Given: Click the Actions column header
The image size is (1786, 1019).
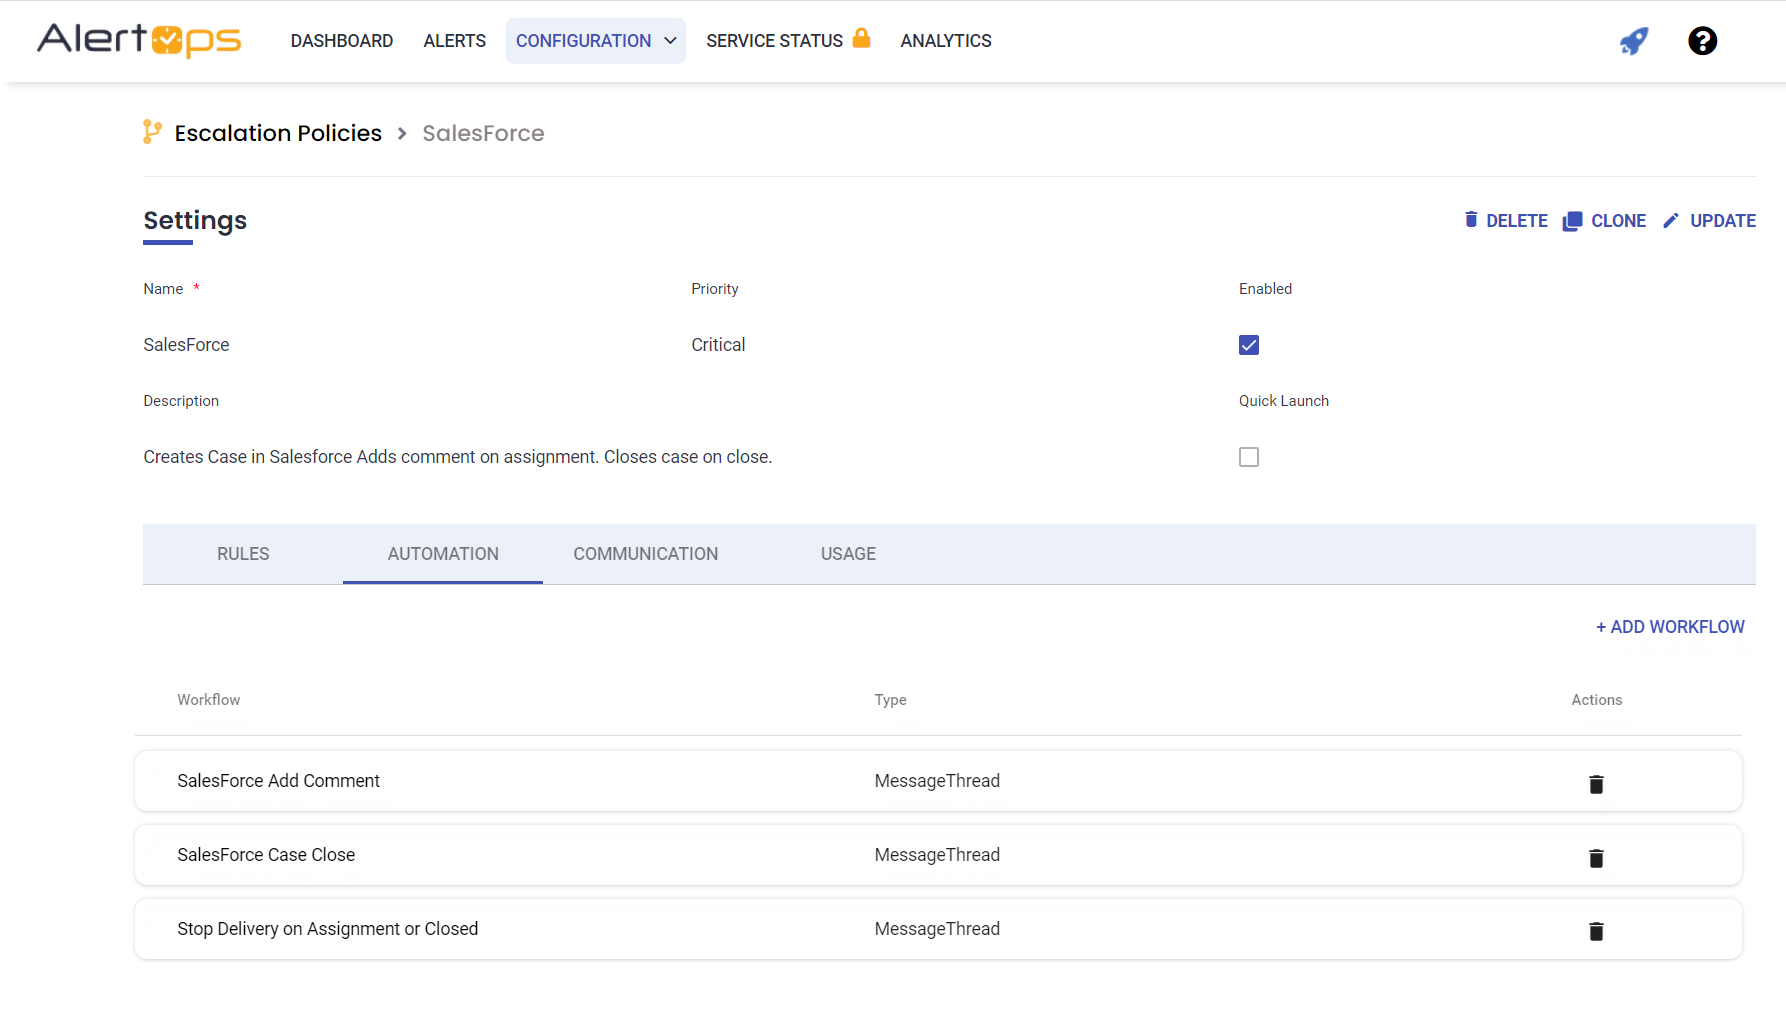Looking at the screenshot, I should (x=1596, y=700).
